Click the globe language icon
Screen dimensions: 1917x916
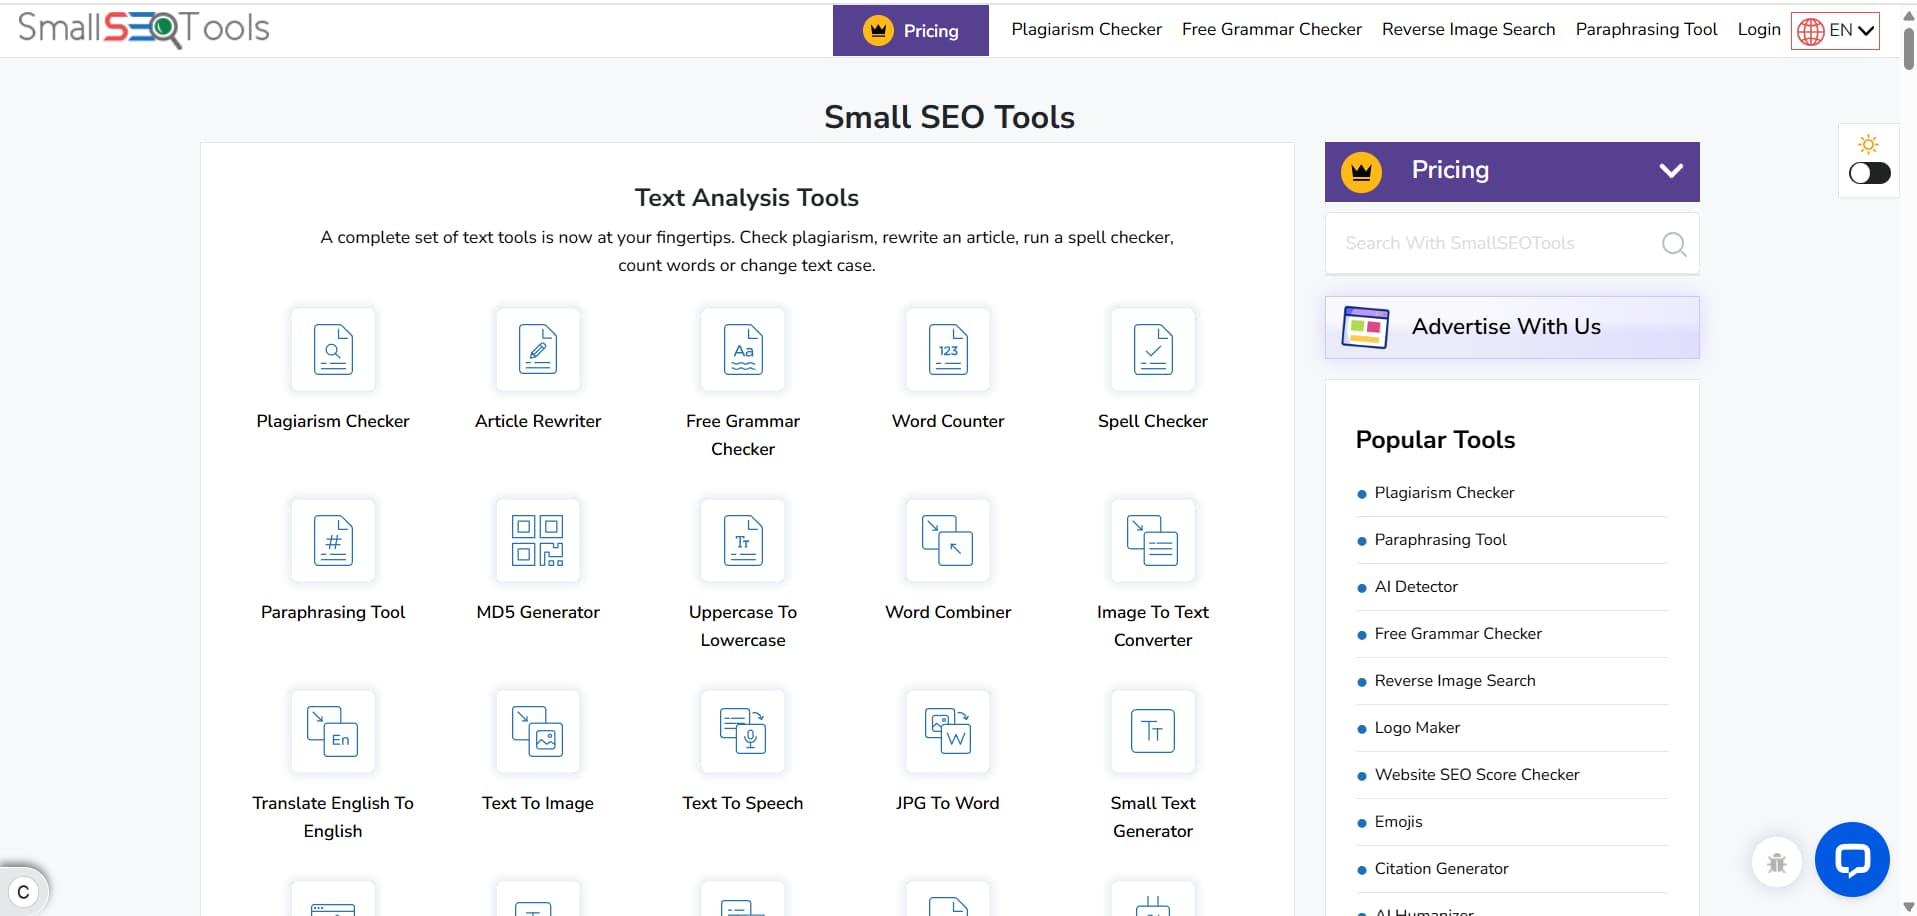click(1811, 31)
